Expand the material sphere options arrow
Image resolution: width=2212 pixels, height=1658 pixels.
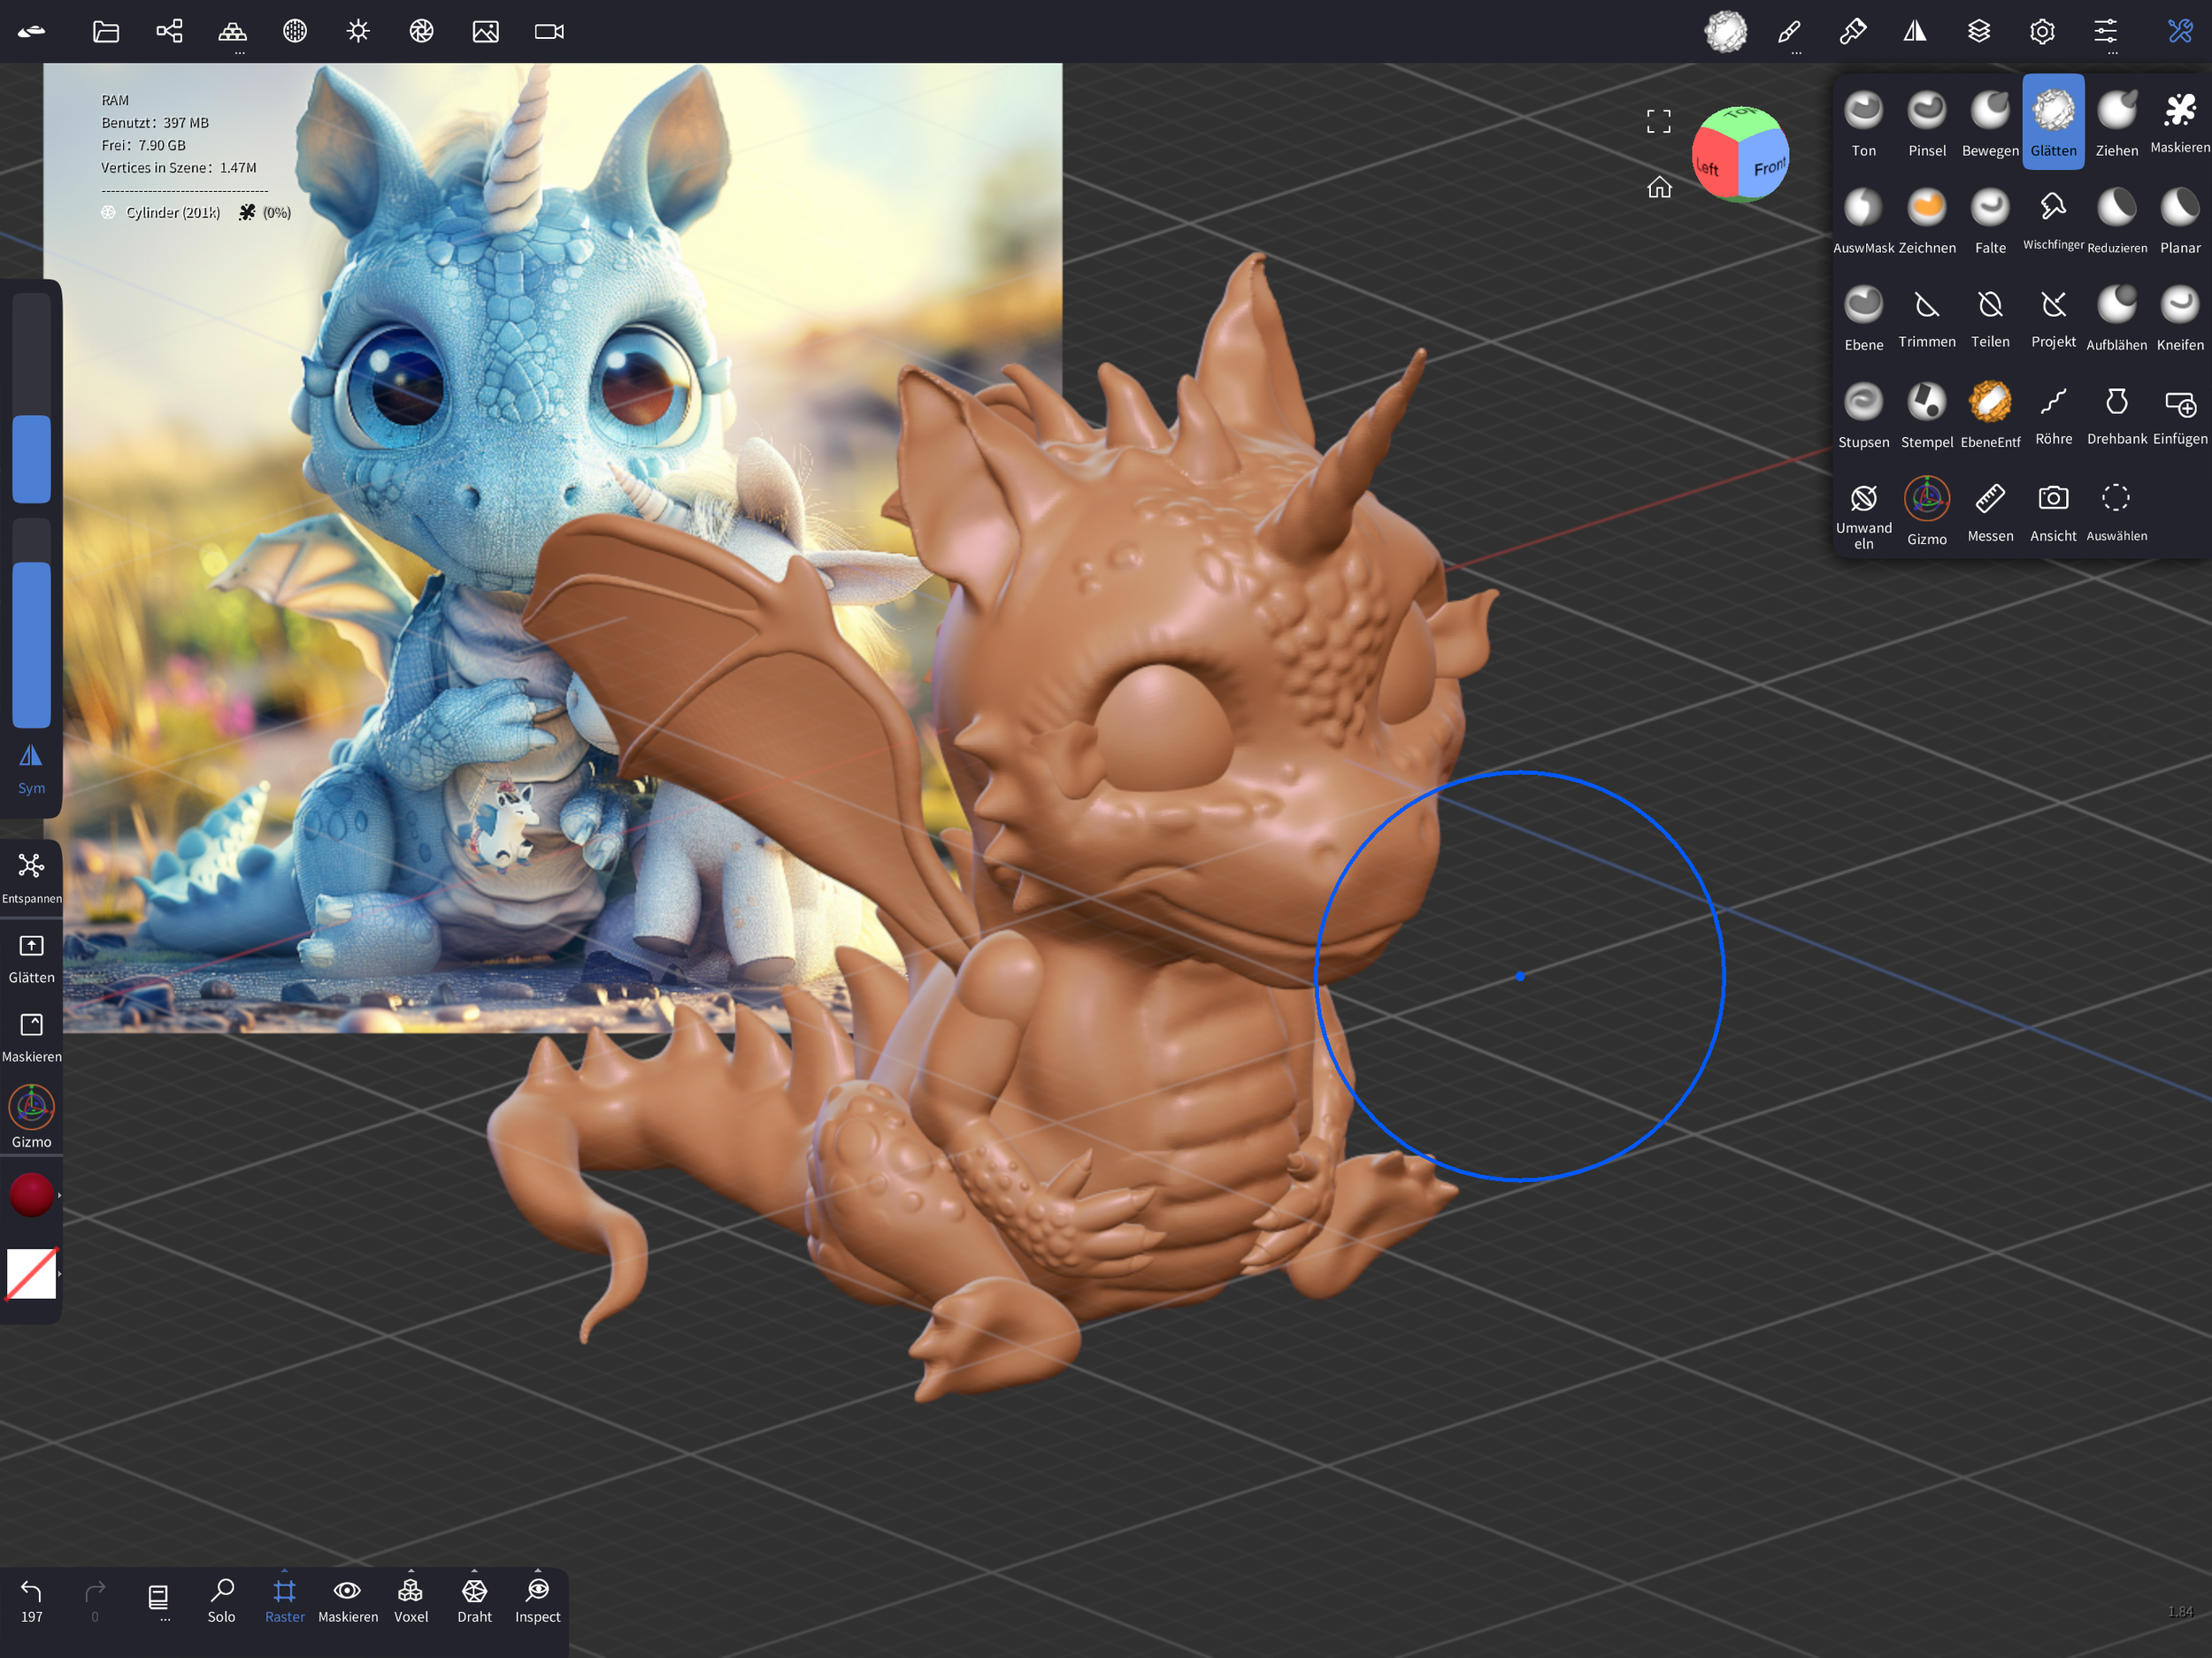tap(60, 1195)
